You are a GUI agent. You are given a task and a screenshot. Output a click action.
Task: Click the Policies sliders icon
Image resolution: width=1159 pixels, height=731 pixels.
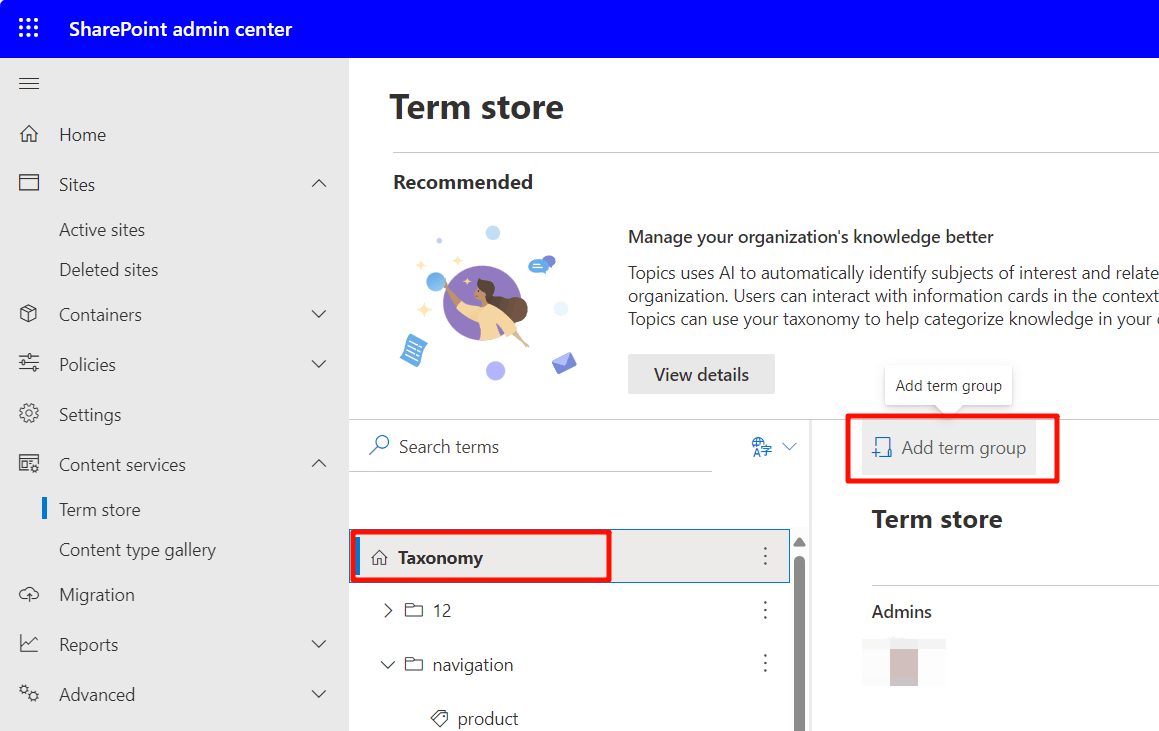pyautogui.click(x=29, y=364)
